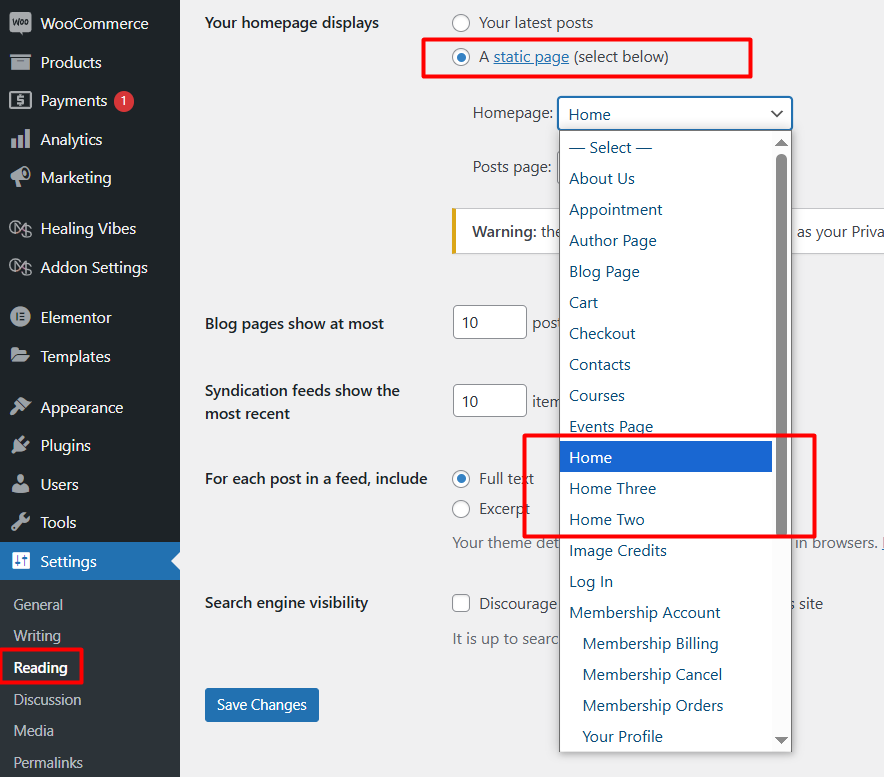Choose 'Full text' feed option

tap(461, 479)
